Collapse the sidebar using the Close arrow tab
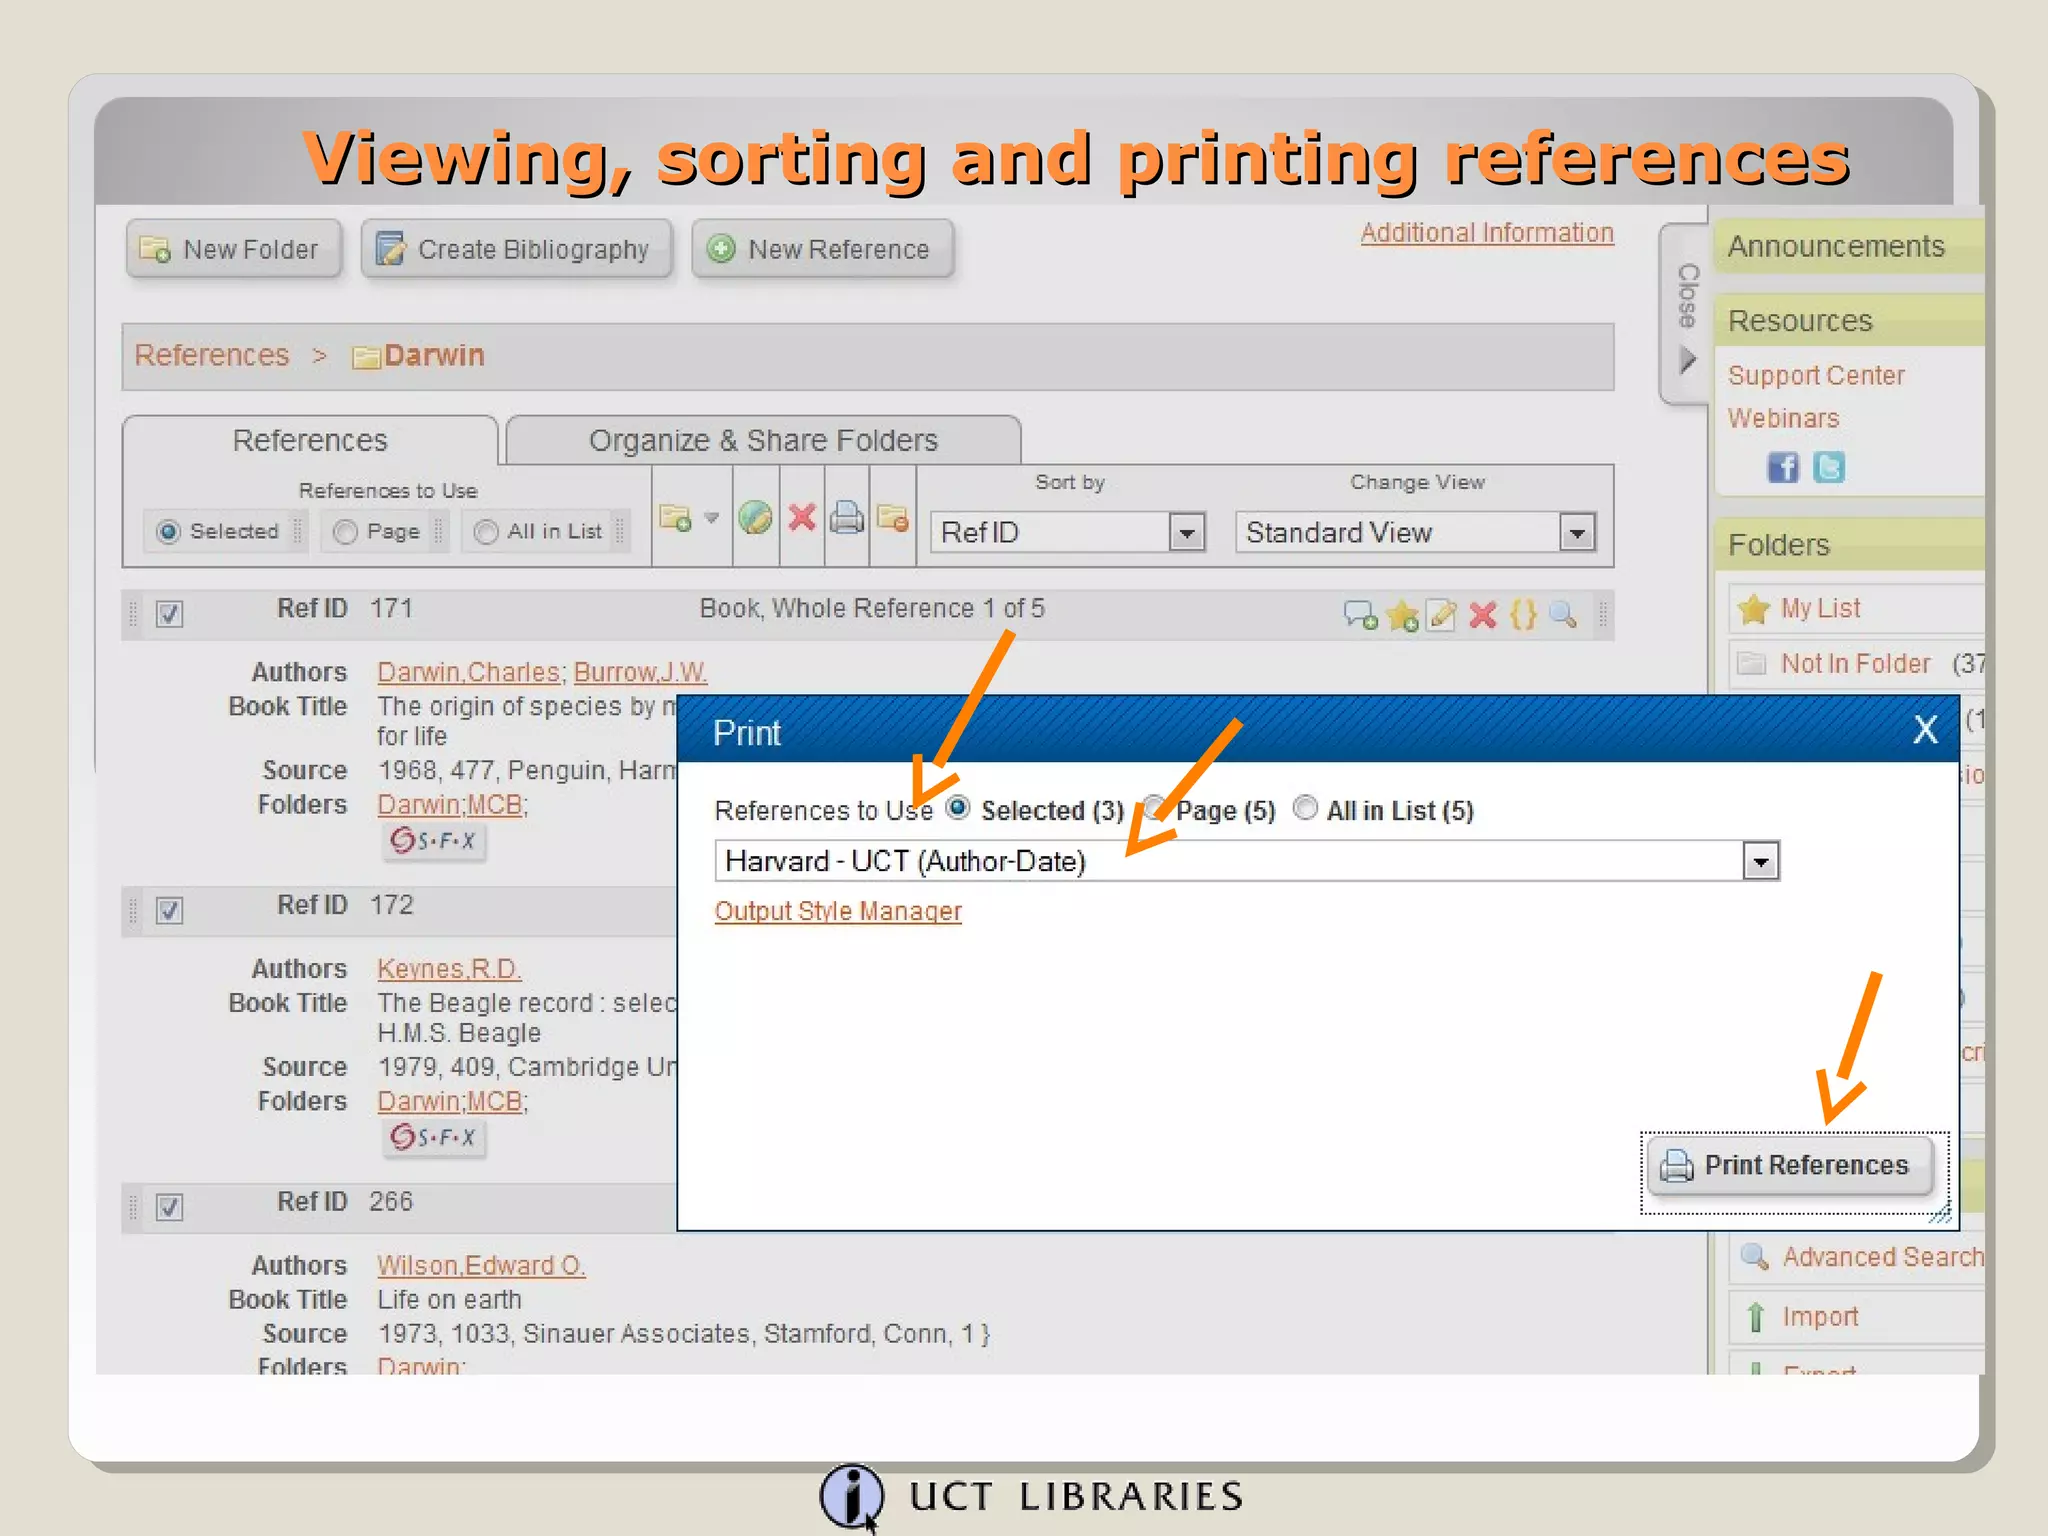This screenshot has width=2048, height=1536. [x=1686, y=313]
